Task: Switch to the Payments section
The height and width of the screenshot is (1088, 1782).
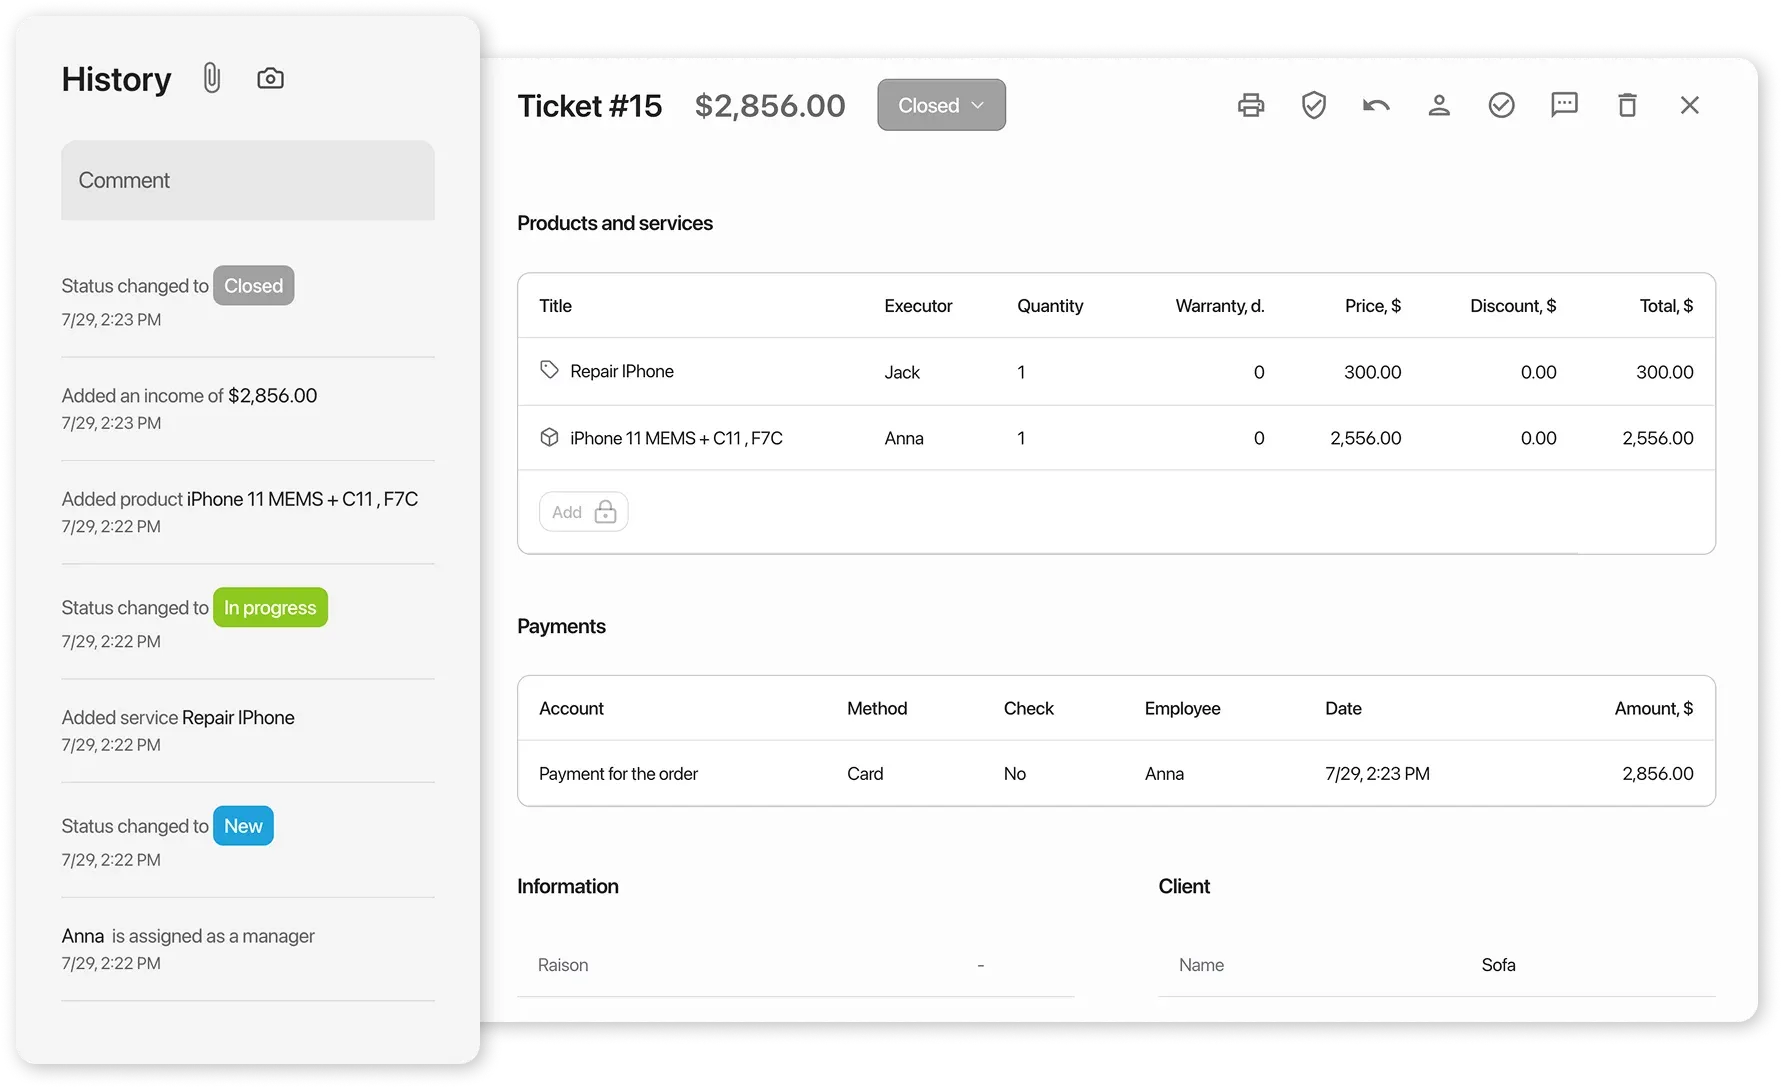Action: pyautogui.click(x=561, y=626)
